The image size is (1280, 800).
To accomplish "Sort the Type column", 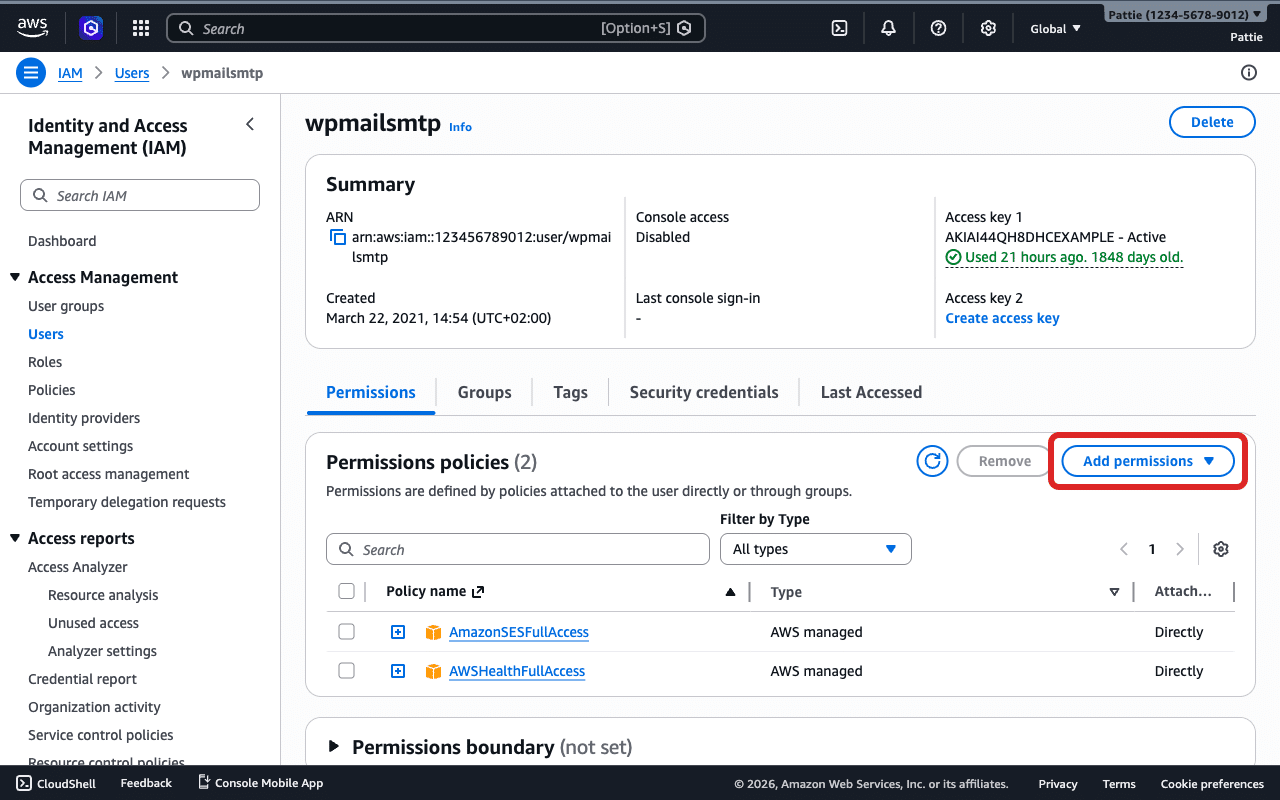I will point(1114,592).
